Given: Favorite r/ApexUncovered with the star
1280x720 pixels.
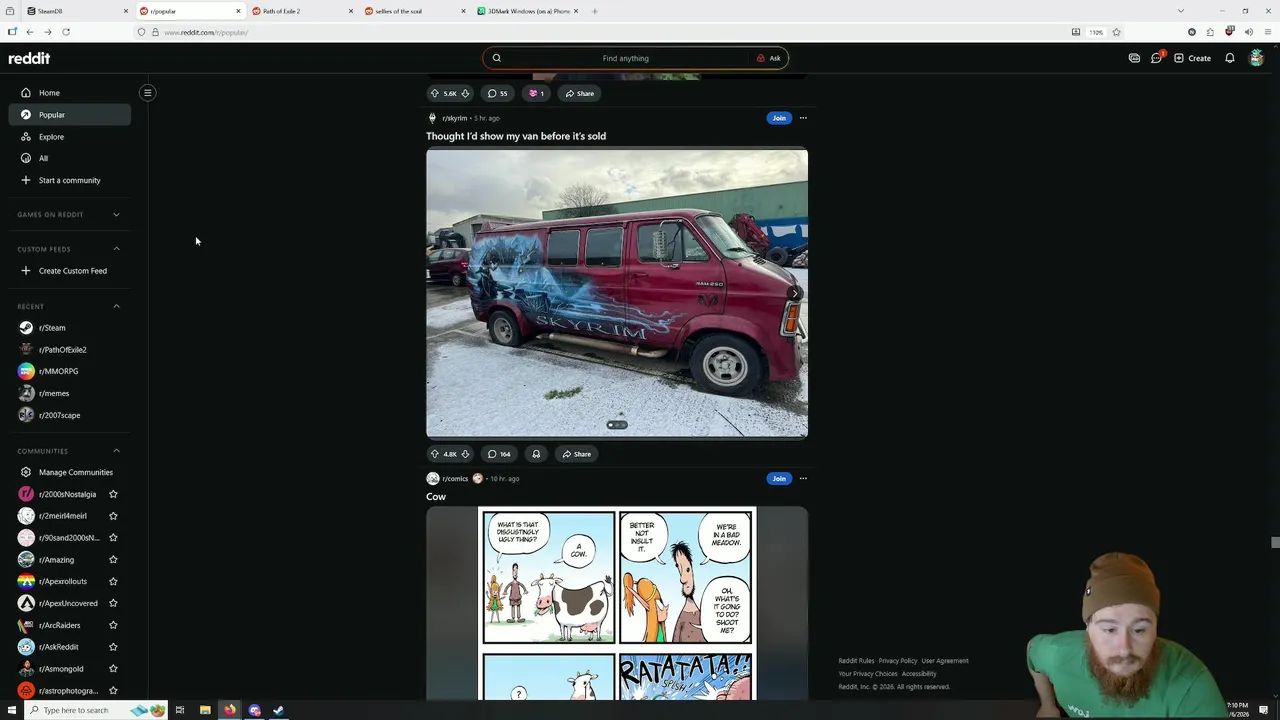Looking at the screenshot, I should tap(113, 603).
